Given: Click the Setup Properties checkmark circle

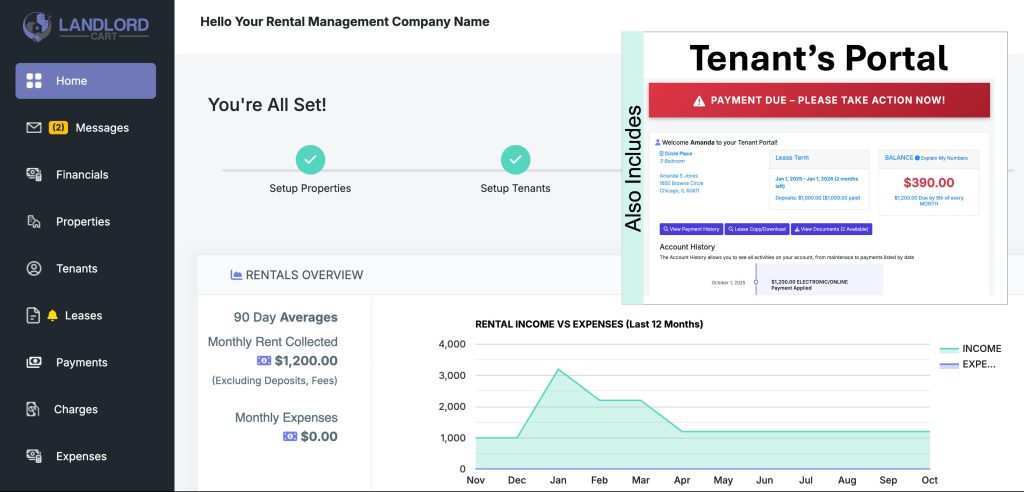Looking at the screenshot, I should click(x=310, y=159).
